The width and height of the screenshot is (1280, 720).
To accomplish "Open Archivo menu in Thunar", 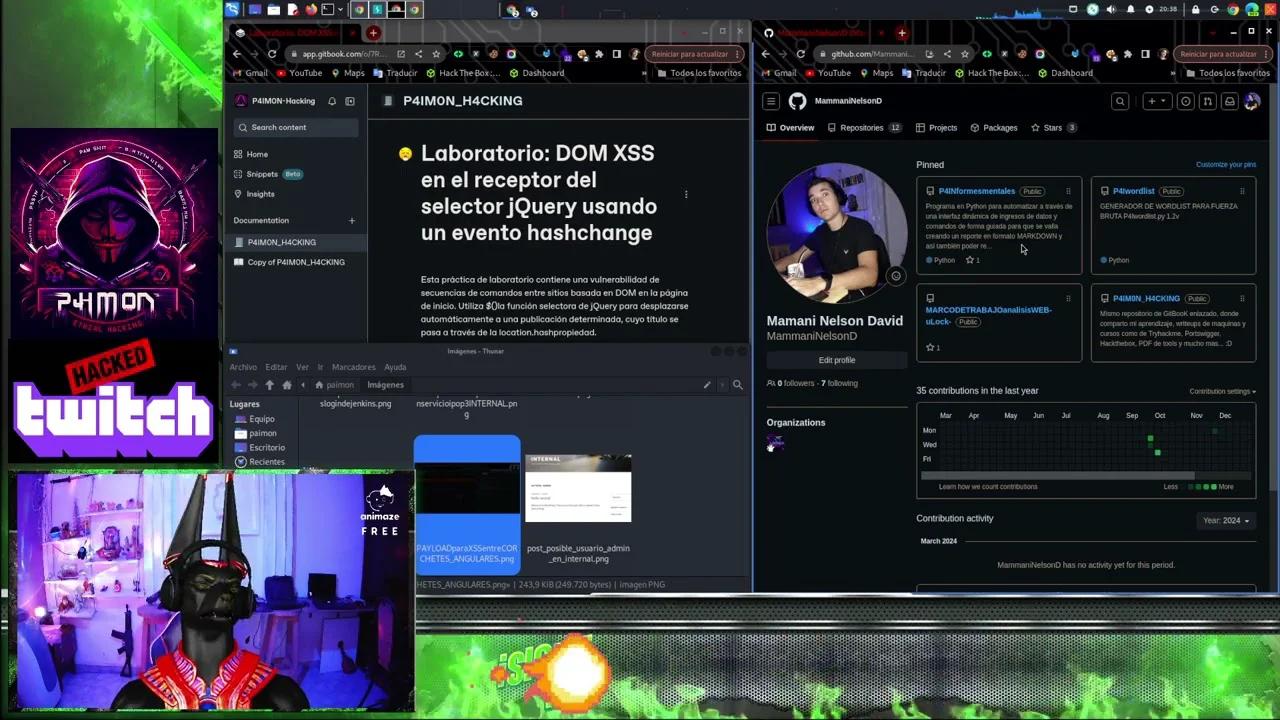I will point(243,367).
